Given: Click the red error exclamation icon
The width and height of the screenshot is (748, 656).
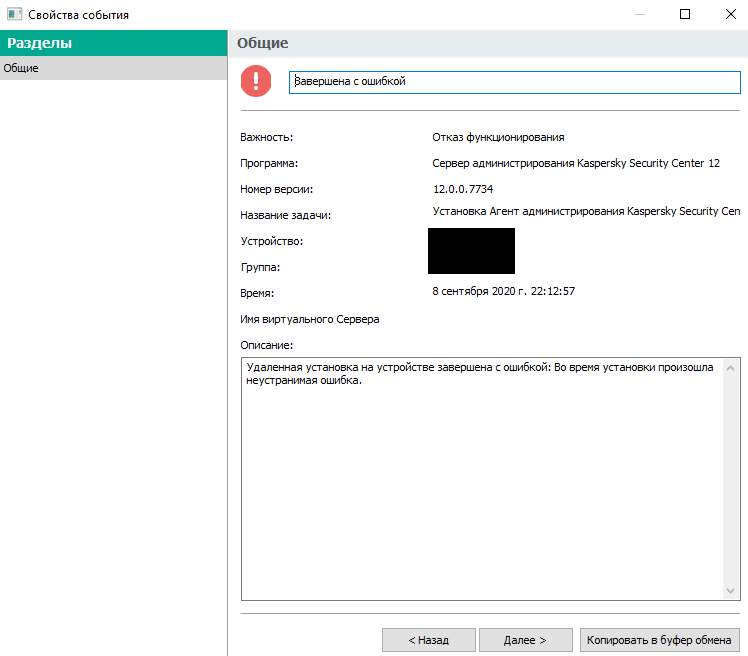Looking at the screenshot, I should tap(256, 81).
